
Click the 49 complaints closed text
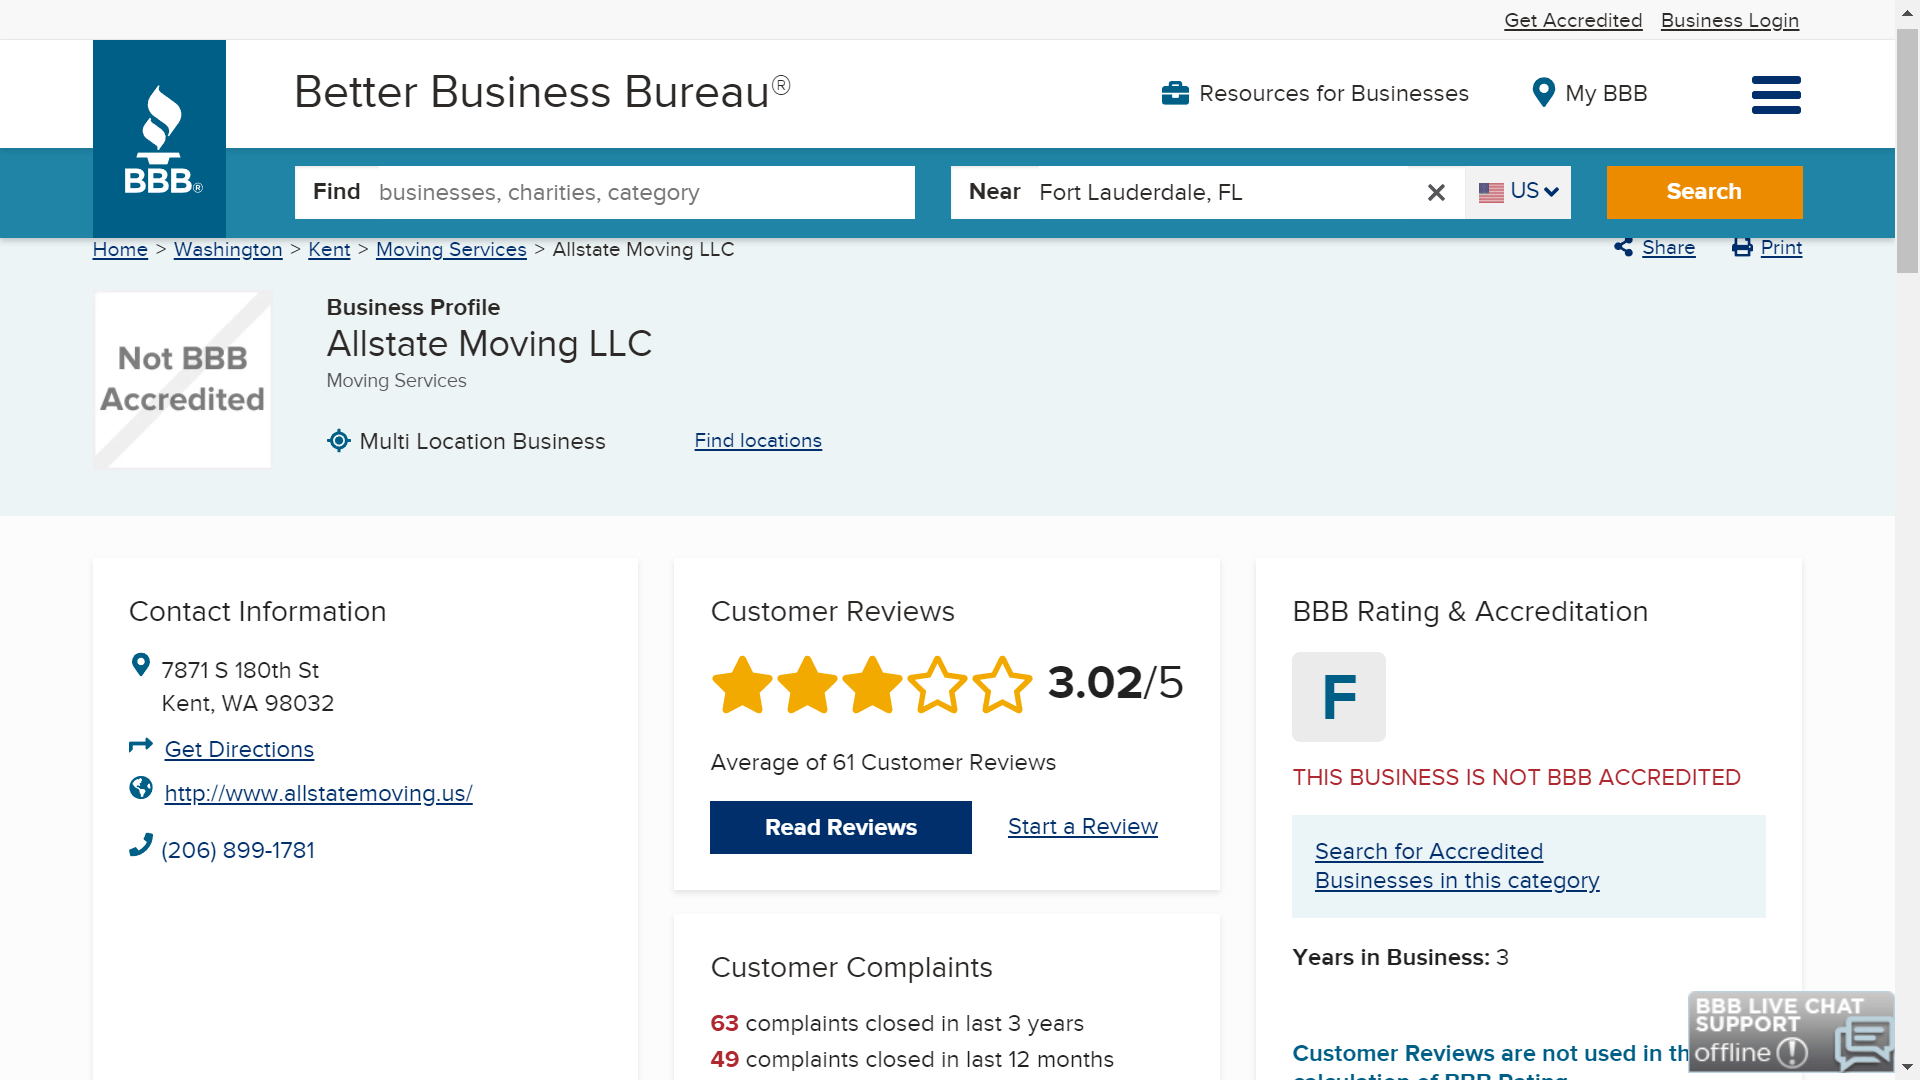point(912,1059)
